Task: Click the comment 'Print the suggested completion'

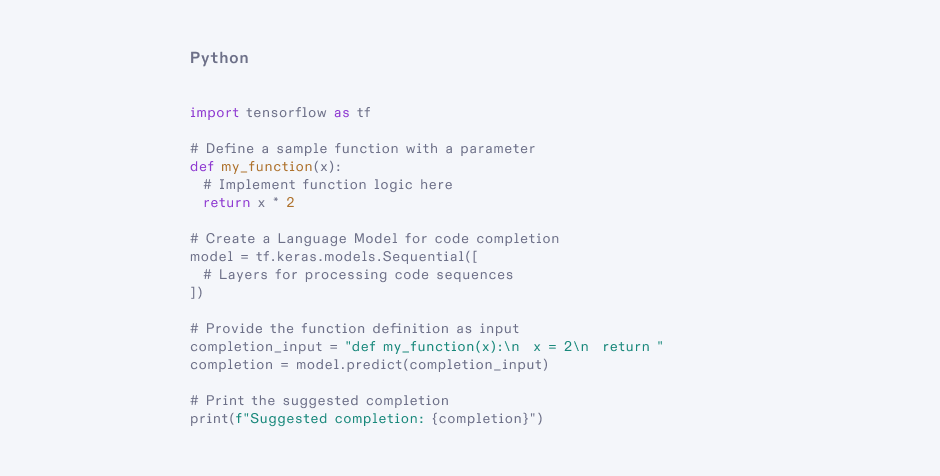Action: pos(319,401)
